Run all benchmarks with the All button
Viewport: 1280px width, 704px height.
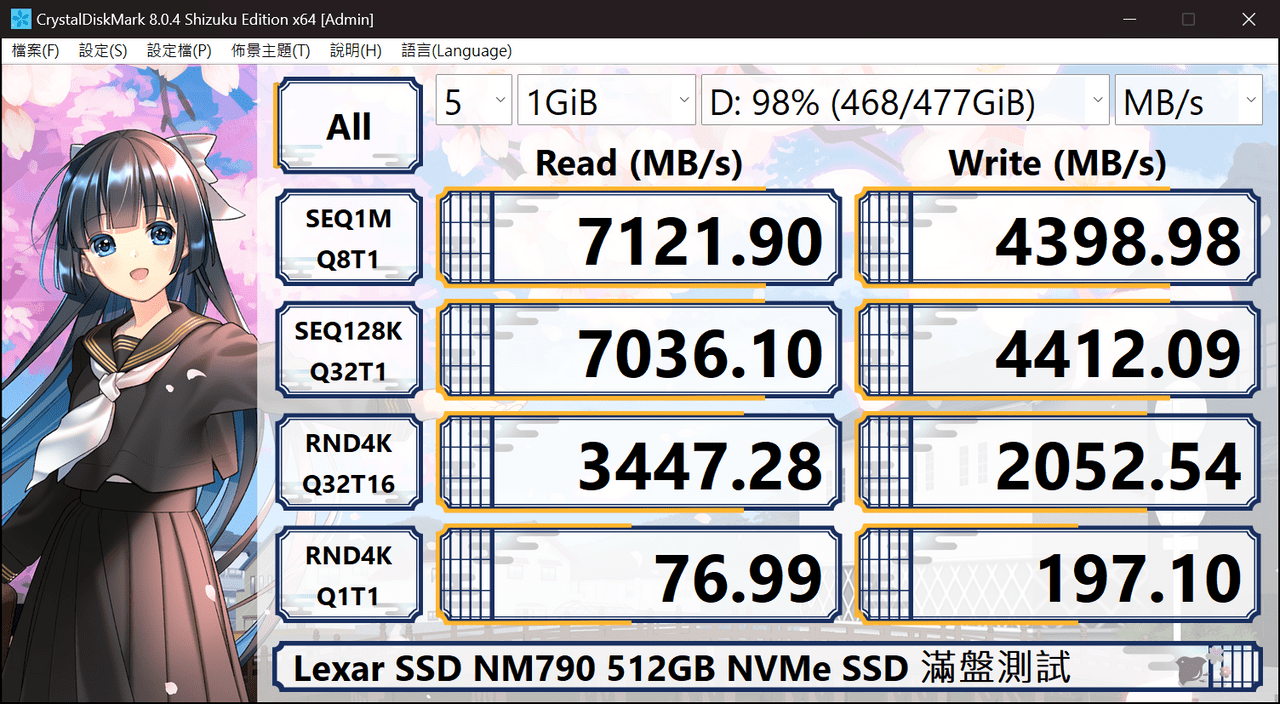[x=348, y=126]
